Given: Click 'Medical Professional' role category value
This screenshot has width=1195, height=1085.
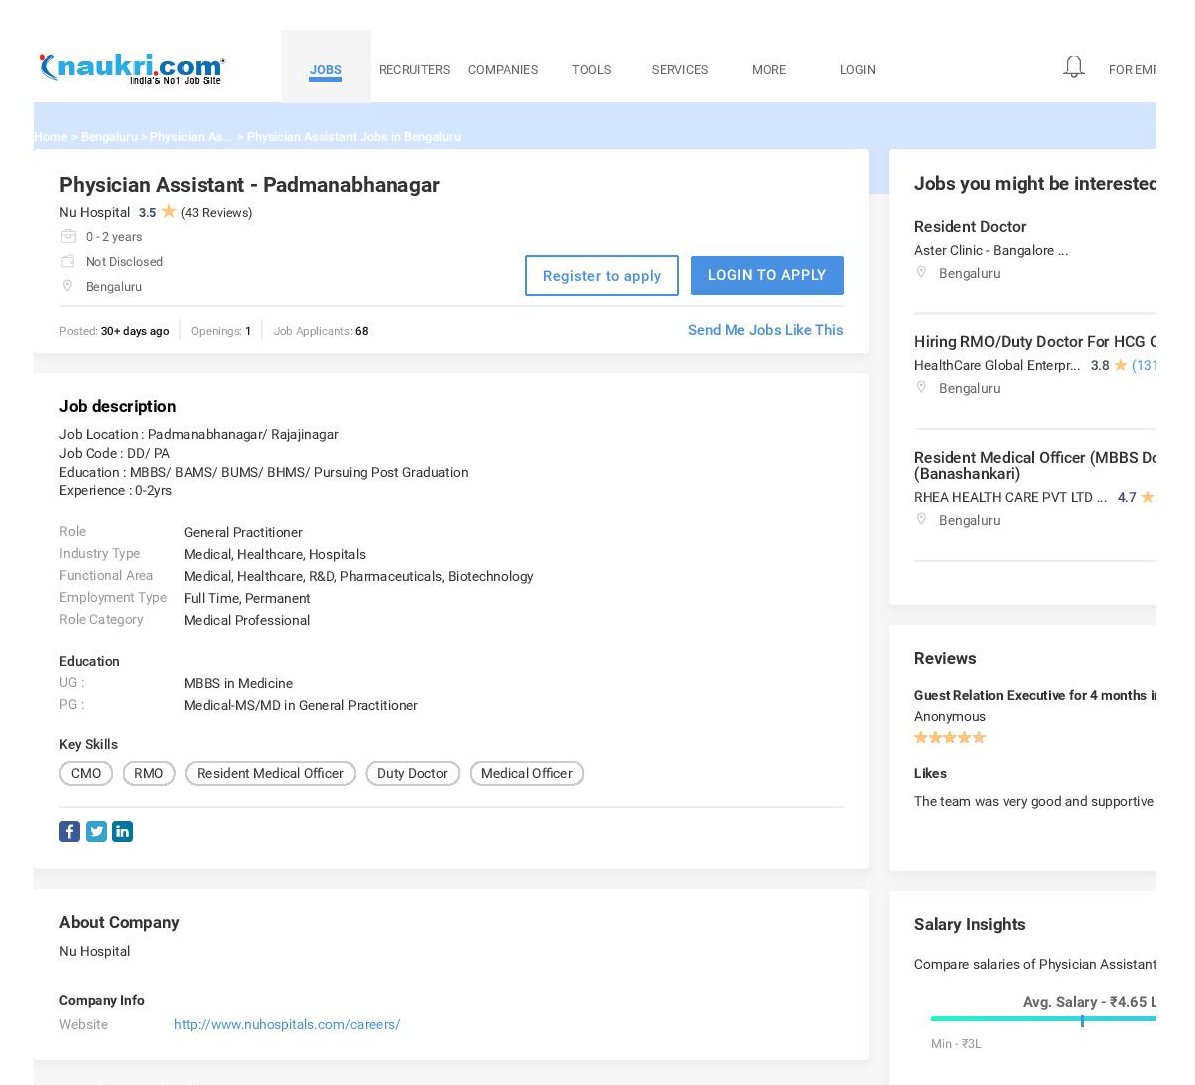Looking at the screenshot, I should click(x=247, y=621).
